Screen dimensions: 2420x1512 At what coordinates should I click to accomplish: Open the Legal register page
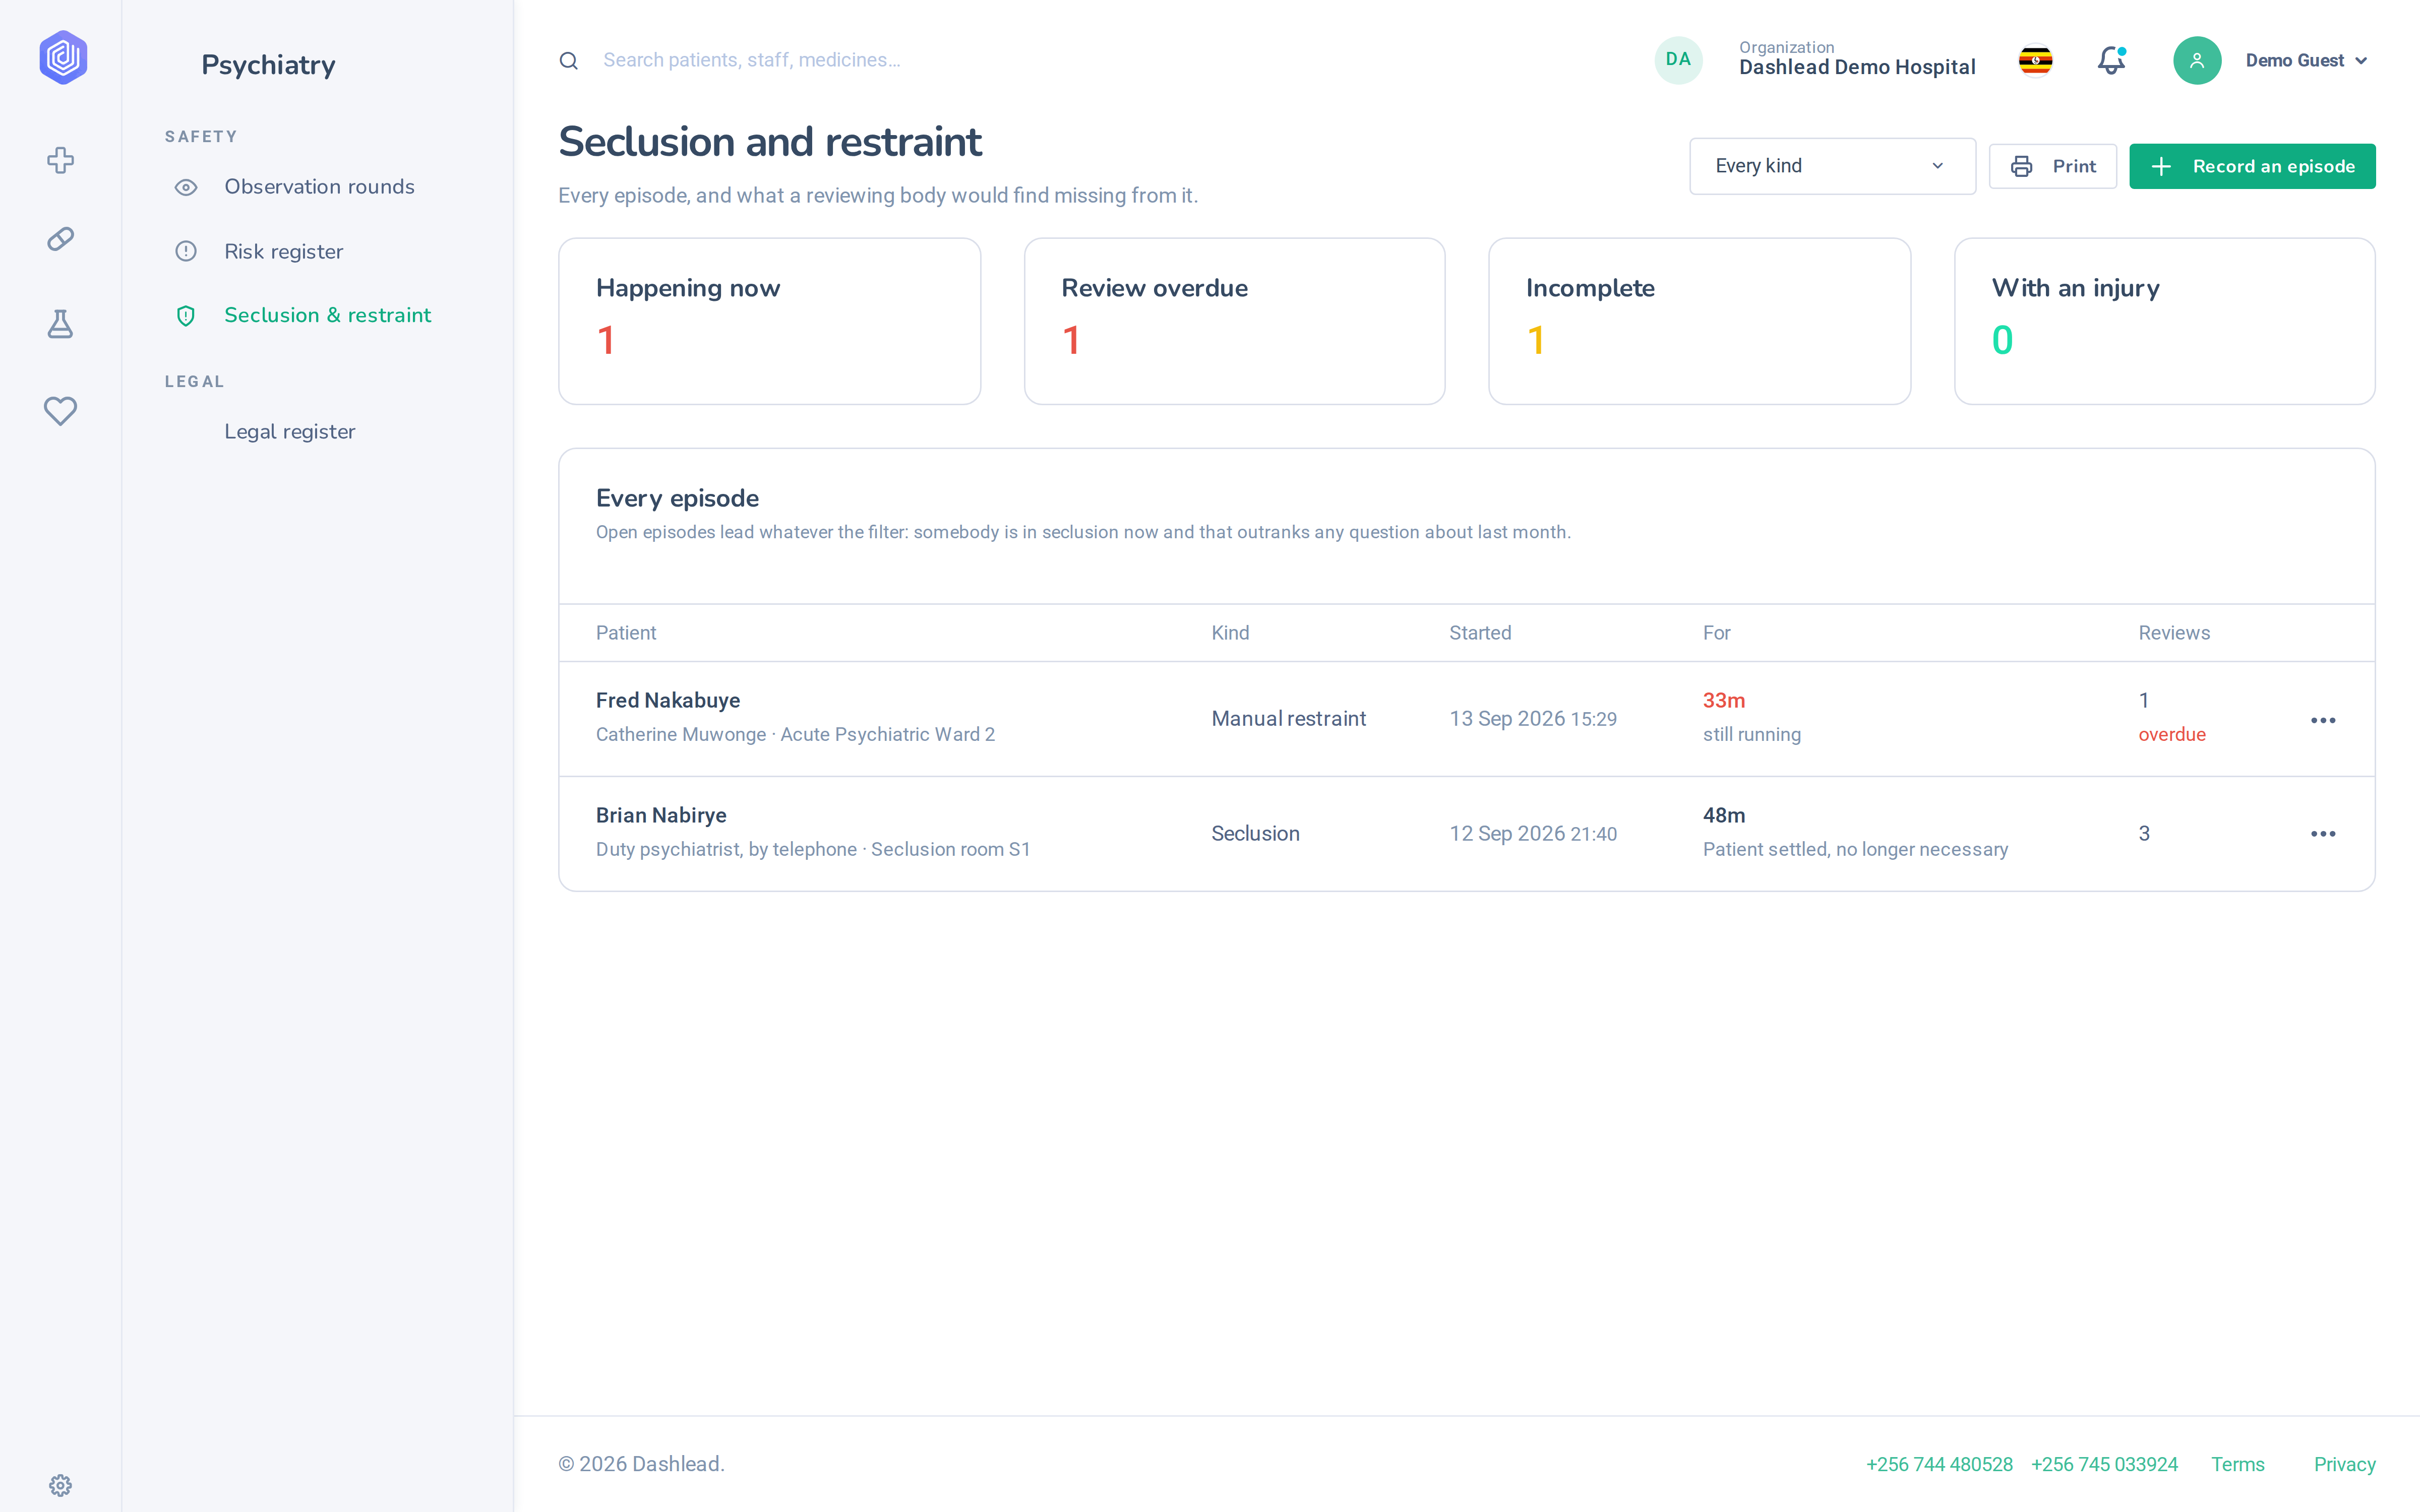[289, 432]
